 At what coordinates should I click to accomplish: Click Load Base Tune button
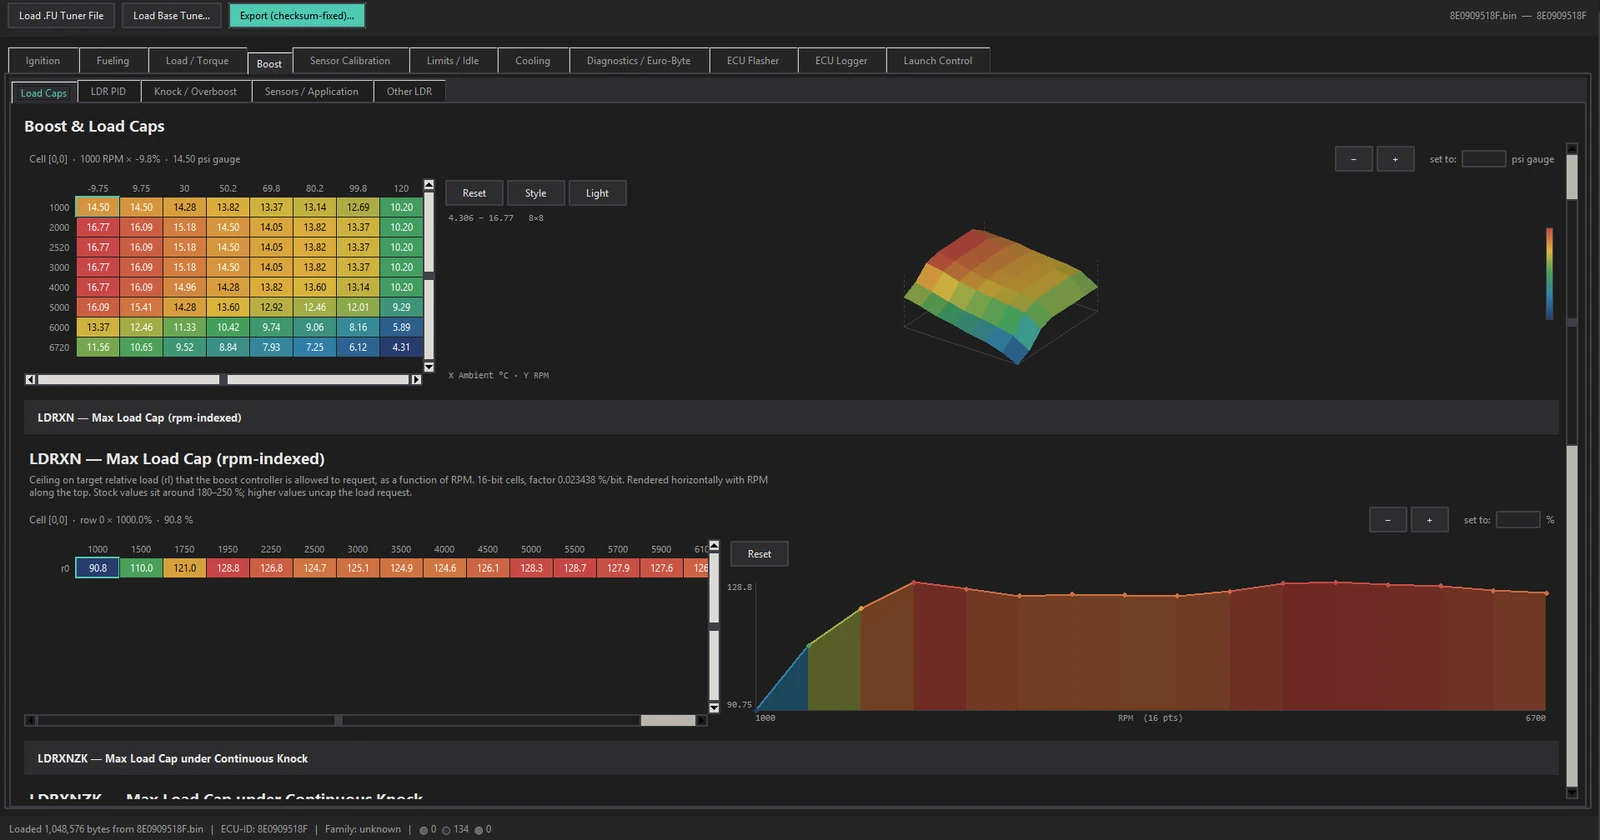click(x=171, y=15)
